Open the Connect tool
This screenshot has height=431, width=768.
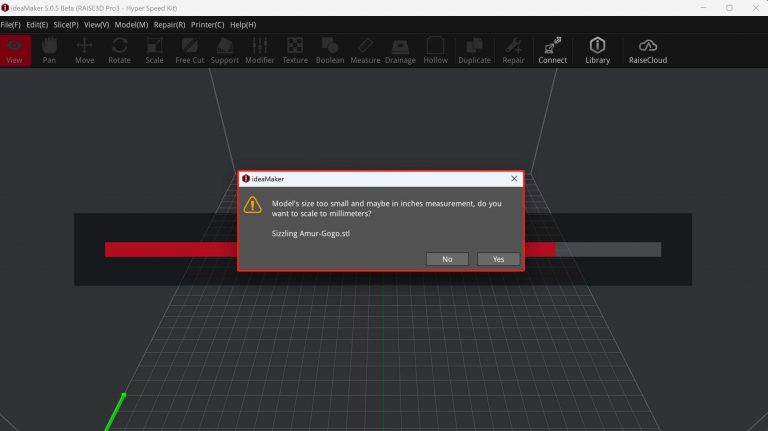[552, 50]
